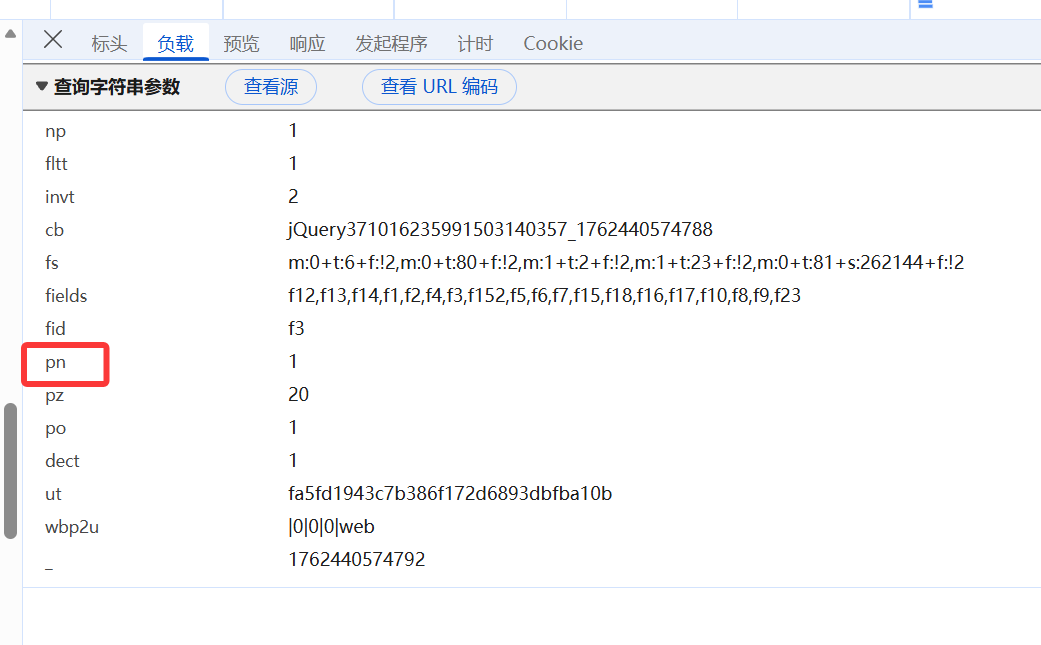Collapse the 查询字符串参数 section

pos(41,86)
